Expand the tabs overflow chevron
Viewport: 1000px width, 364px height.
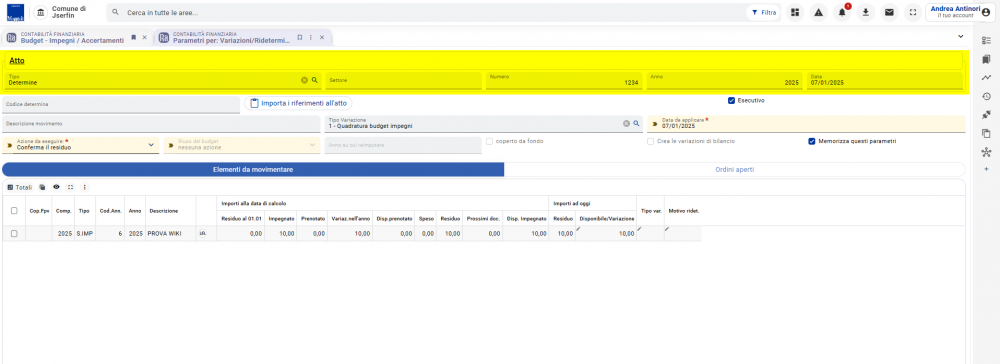tap(960, 37)
